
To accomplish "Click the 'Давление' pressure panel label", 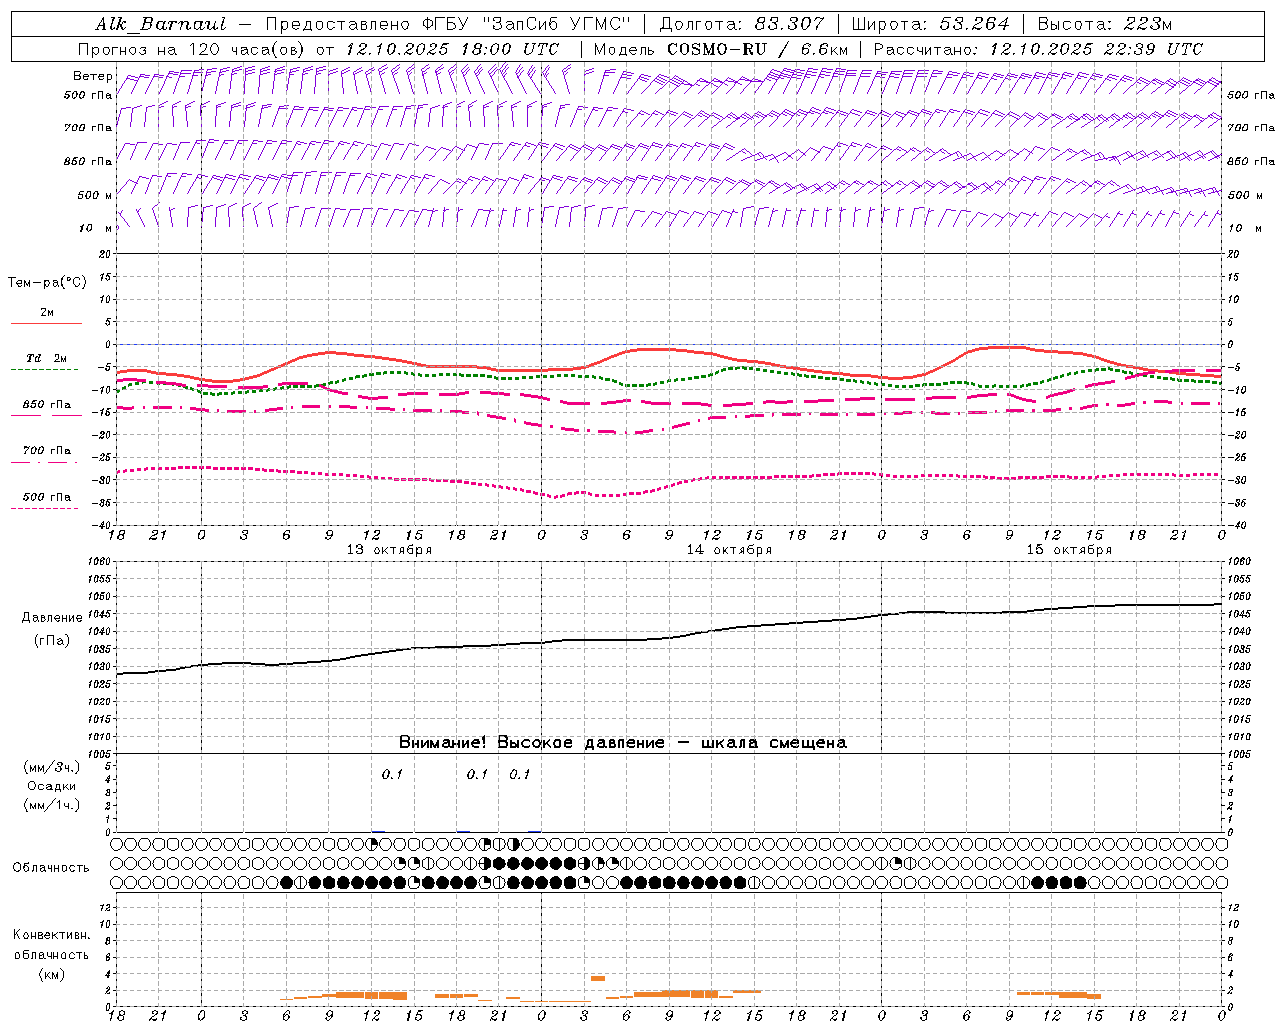I will coord(52,619).
